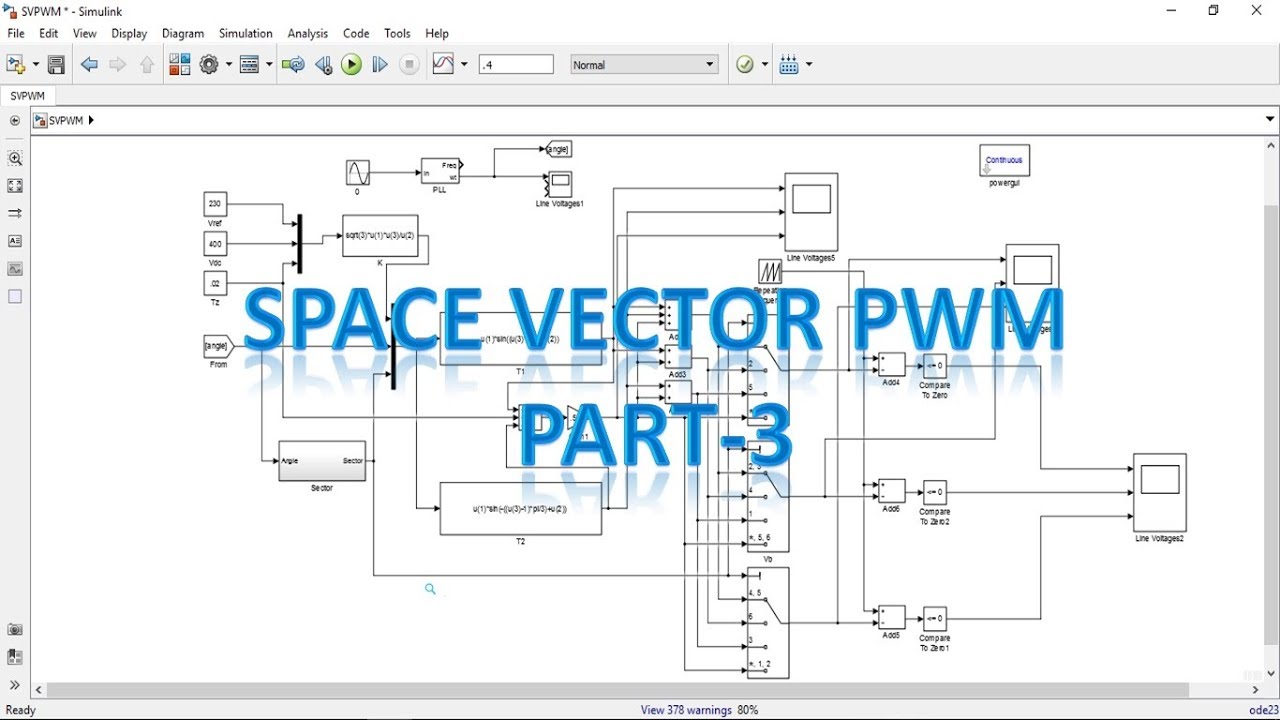Click the screenshot camera icon
Screen dimensions: 1280x720
15,630
